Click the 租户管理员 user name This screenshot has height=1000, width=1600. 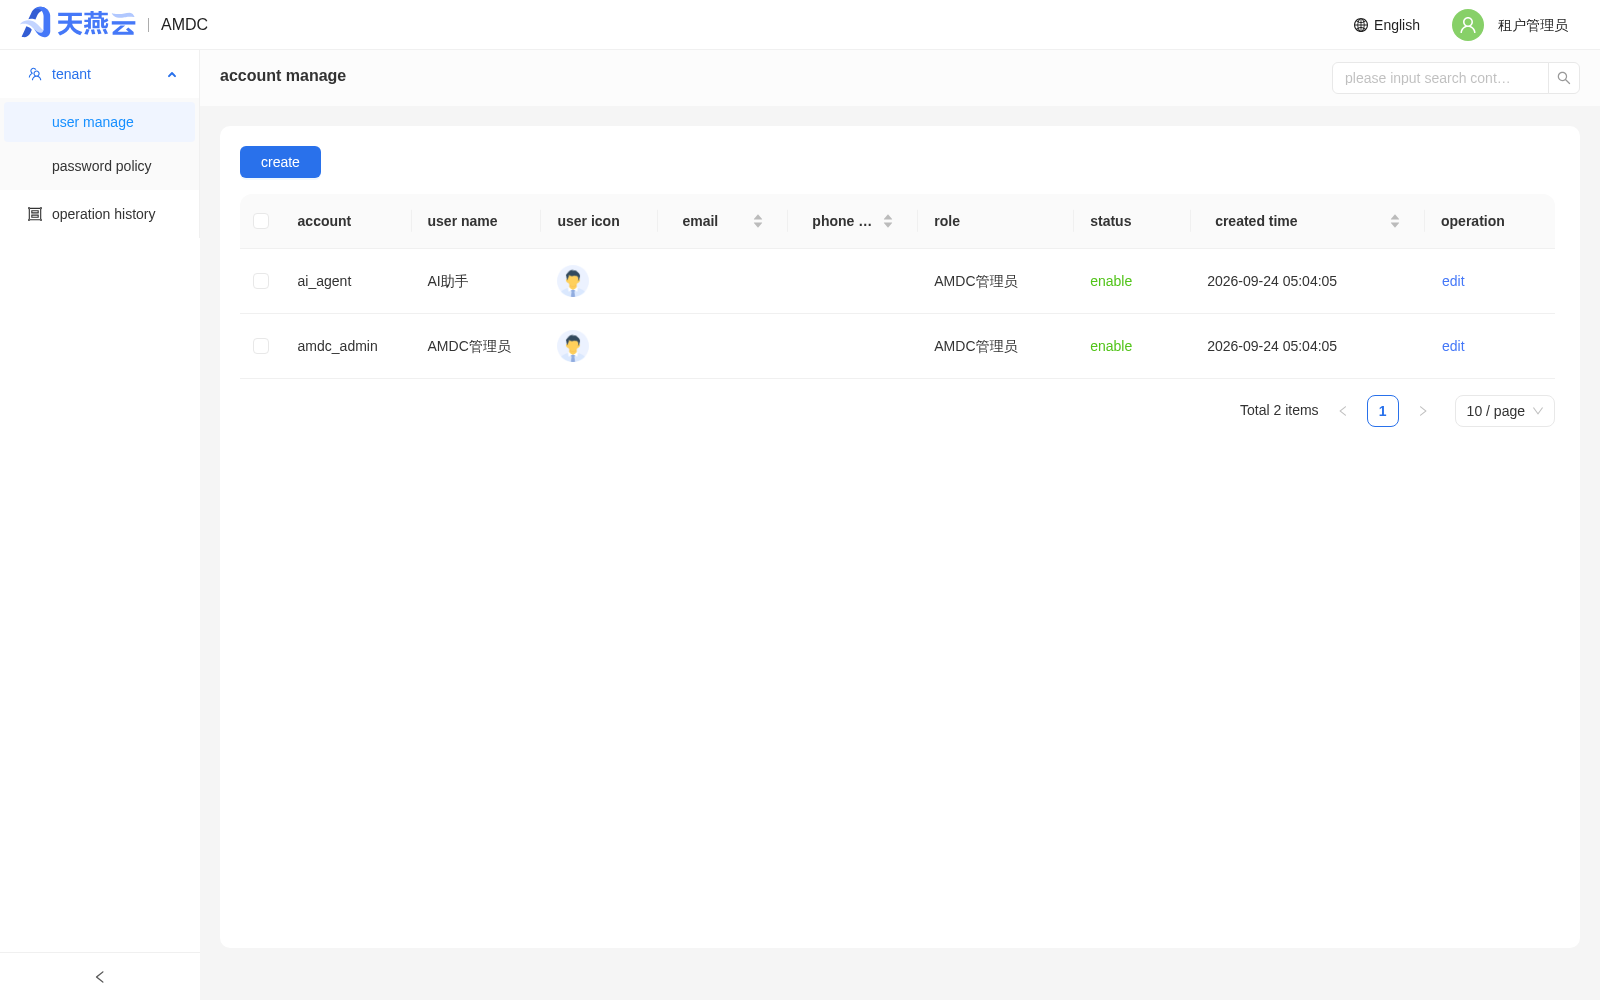pyautogui.click(x=1533, y=25)
